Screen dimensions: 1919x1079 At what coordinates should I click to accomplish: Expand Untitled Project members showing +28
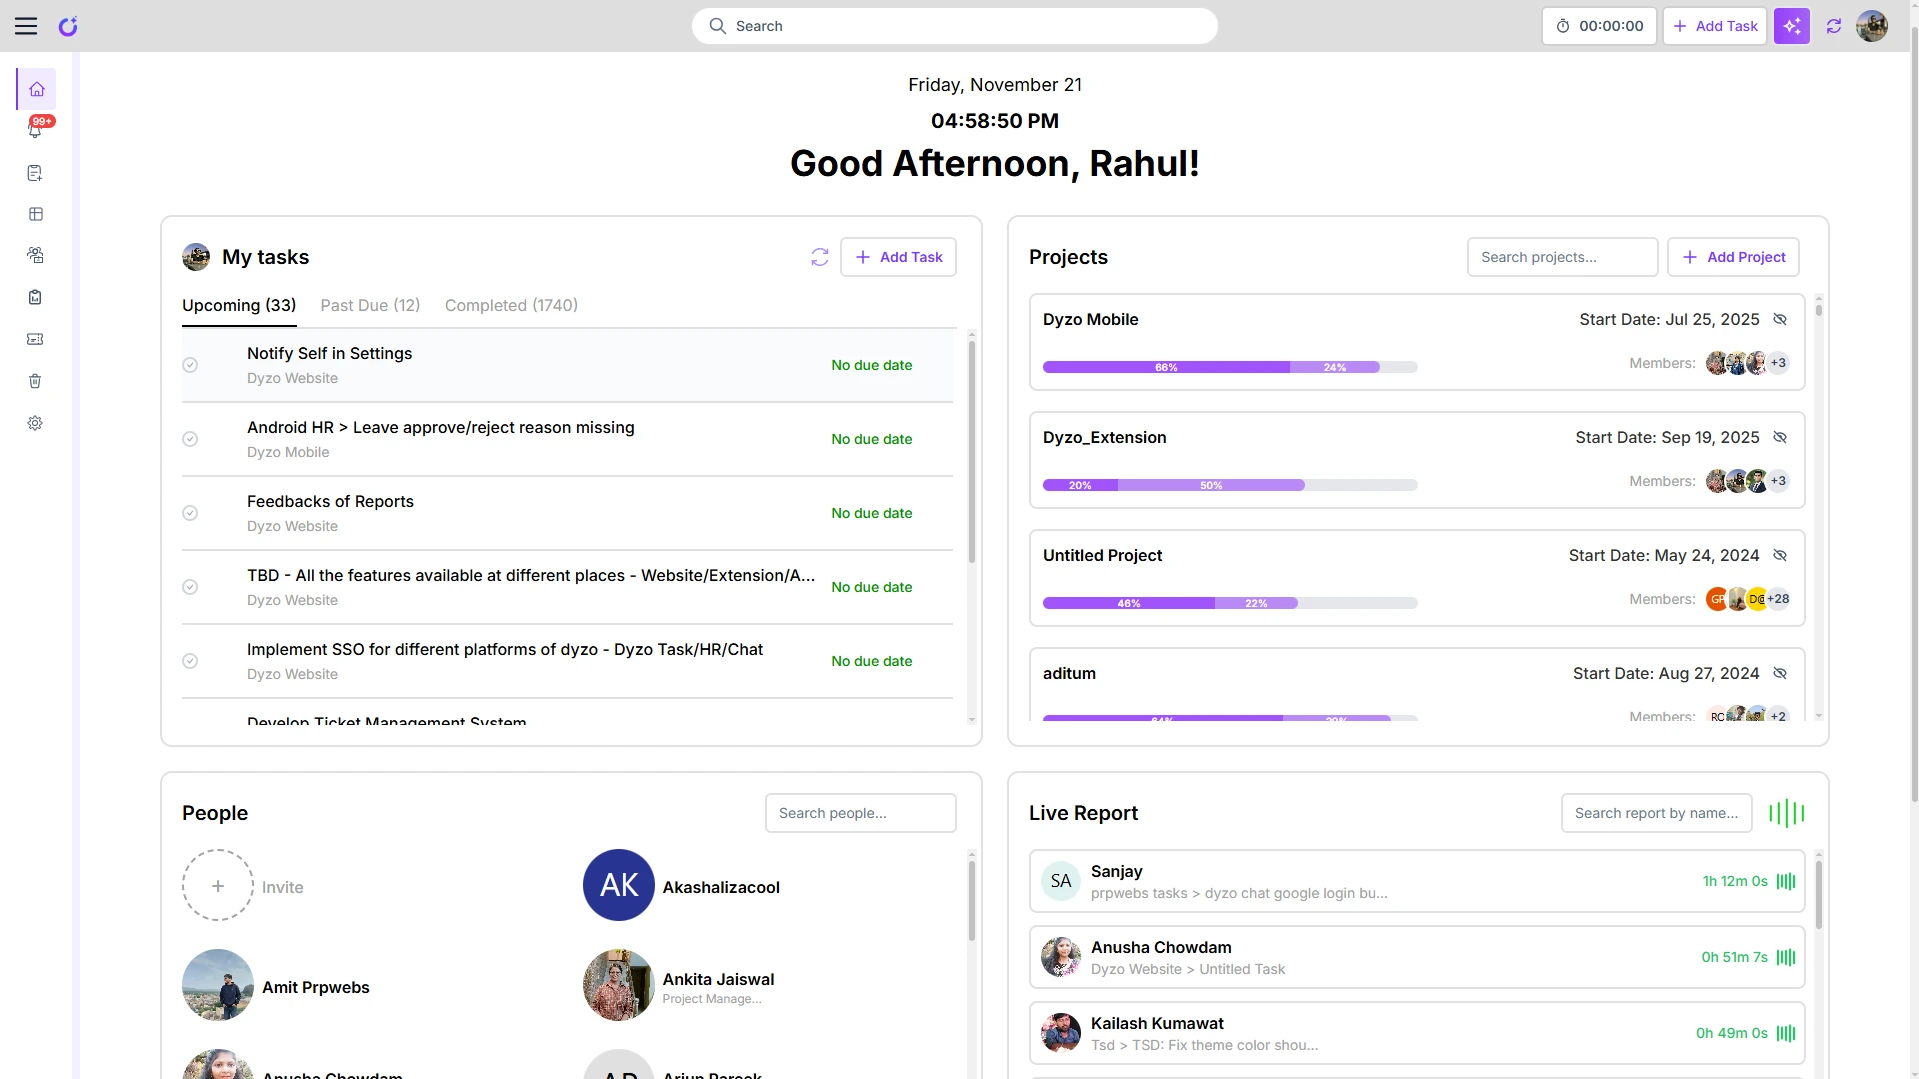(1778, 598)
